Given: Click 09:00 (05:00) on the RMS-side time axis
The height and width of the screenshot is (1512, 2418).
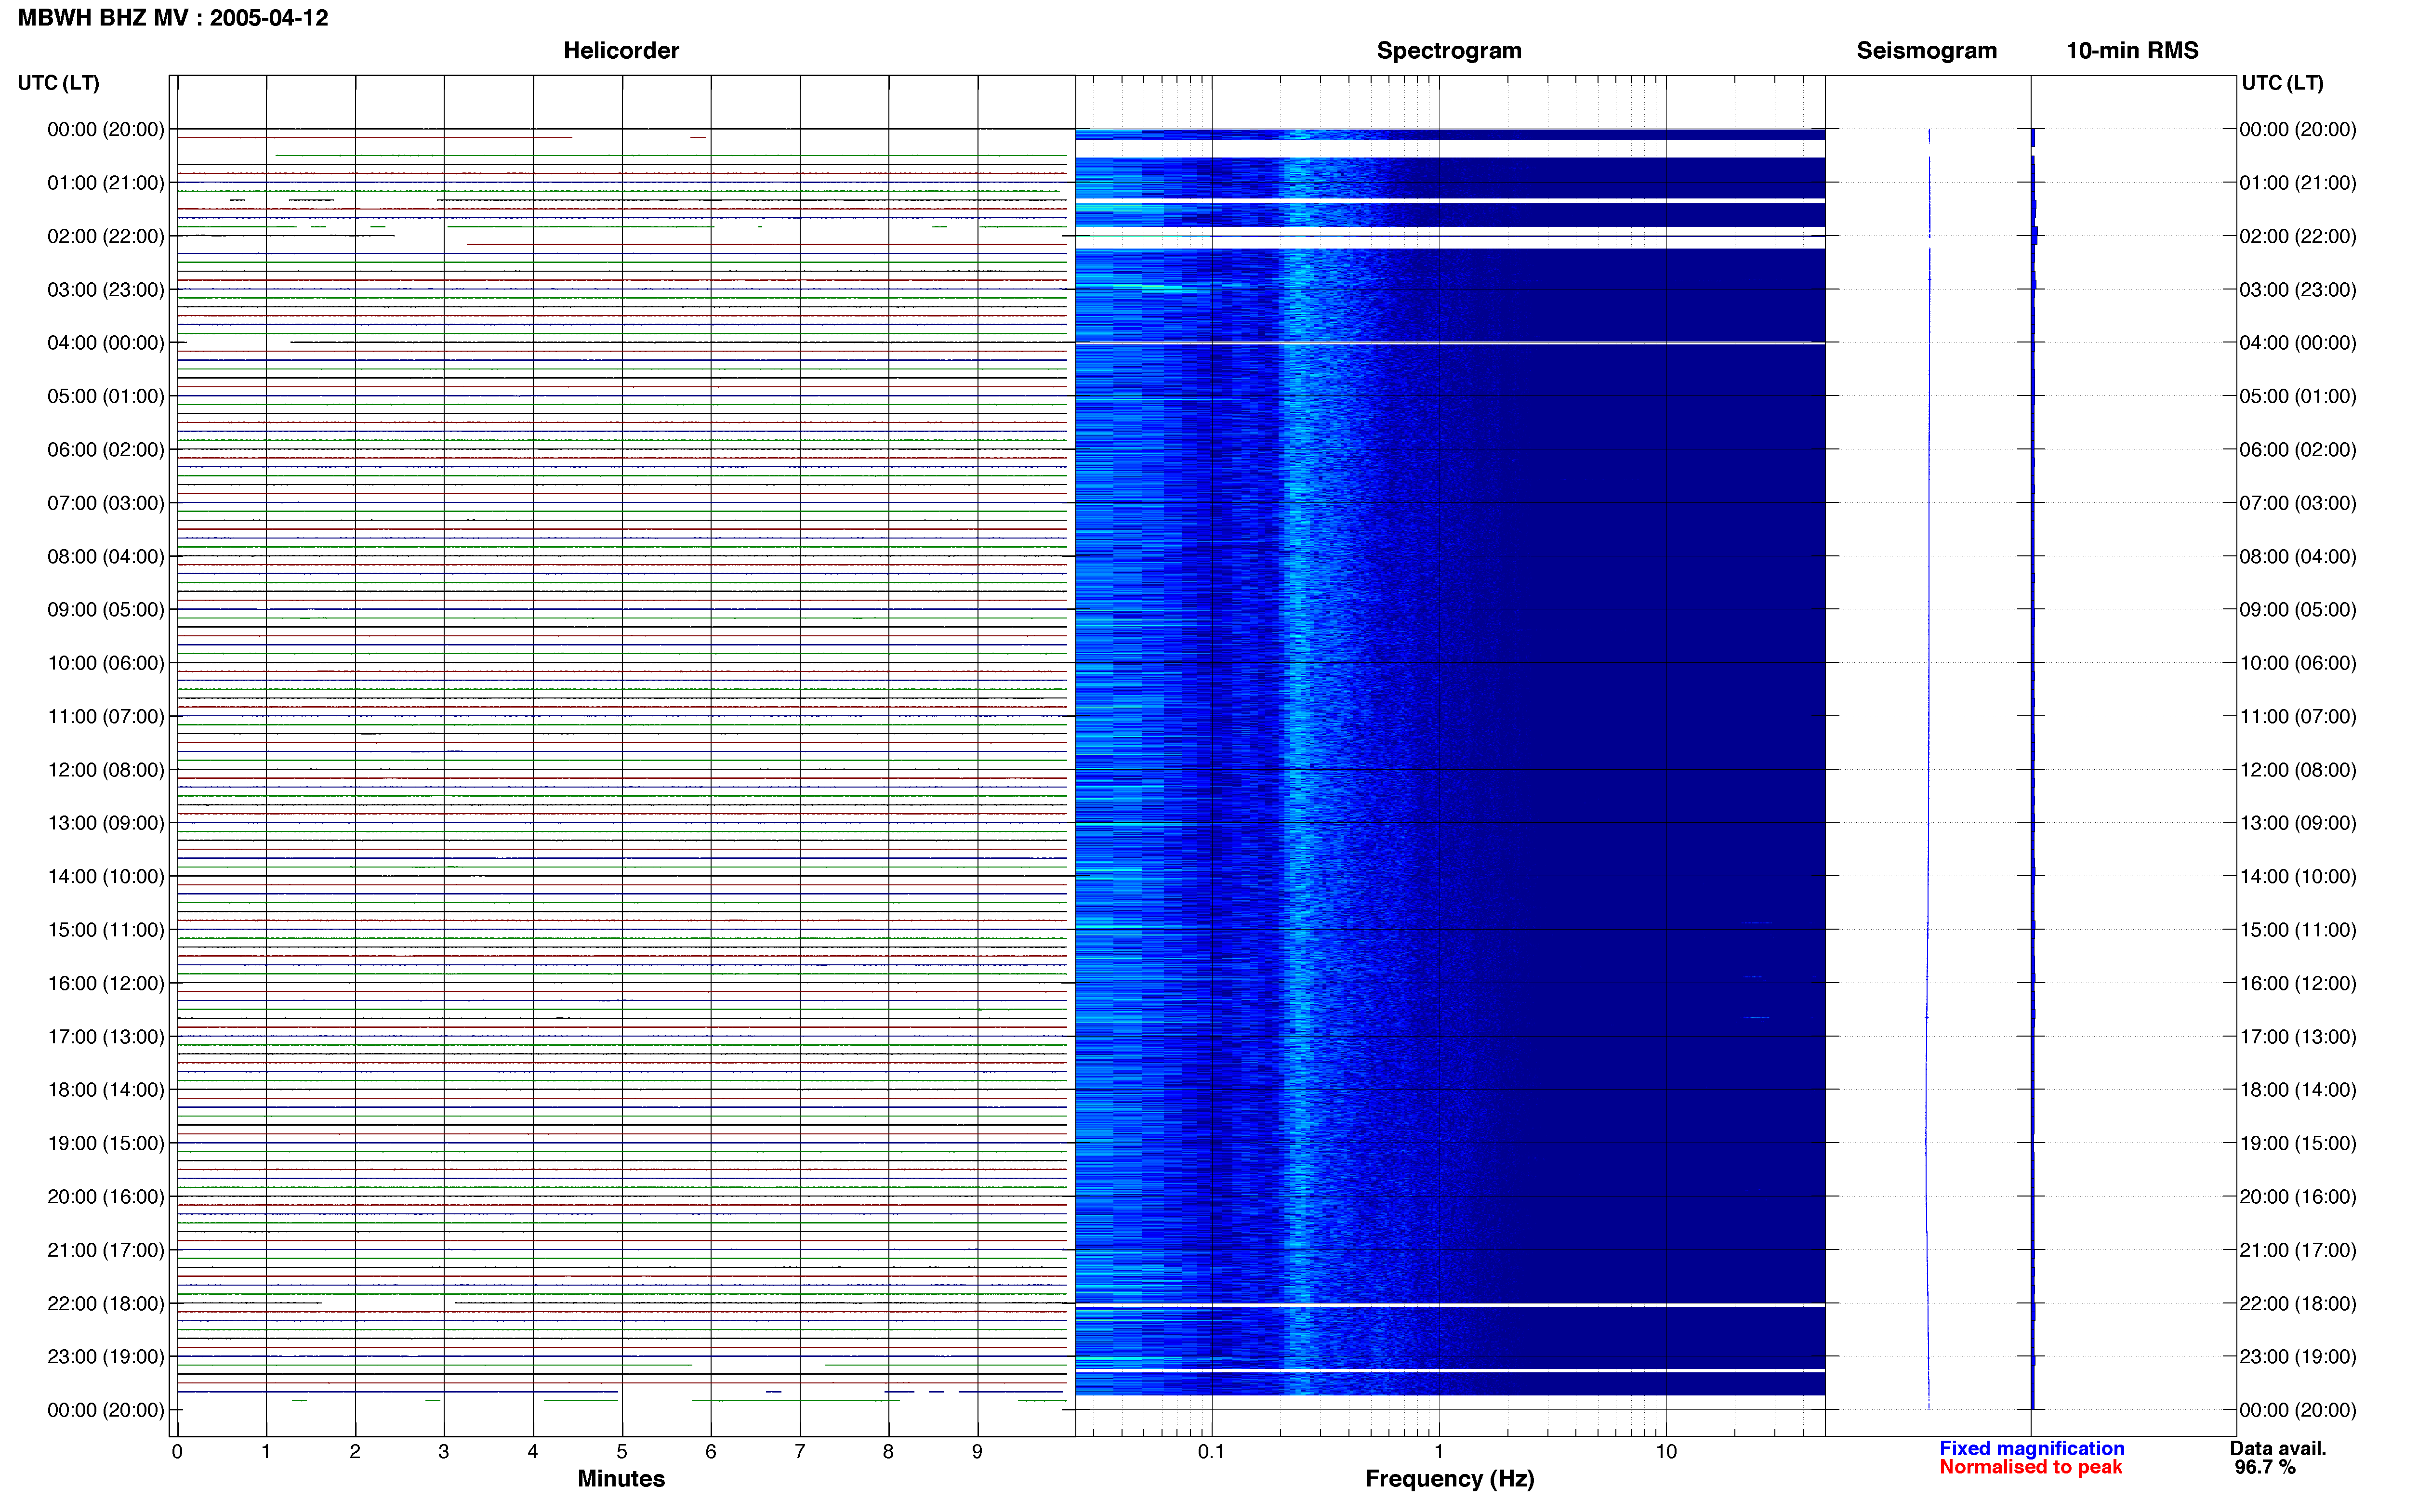Looking at the screenshot, I should click(2297, 610).
